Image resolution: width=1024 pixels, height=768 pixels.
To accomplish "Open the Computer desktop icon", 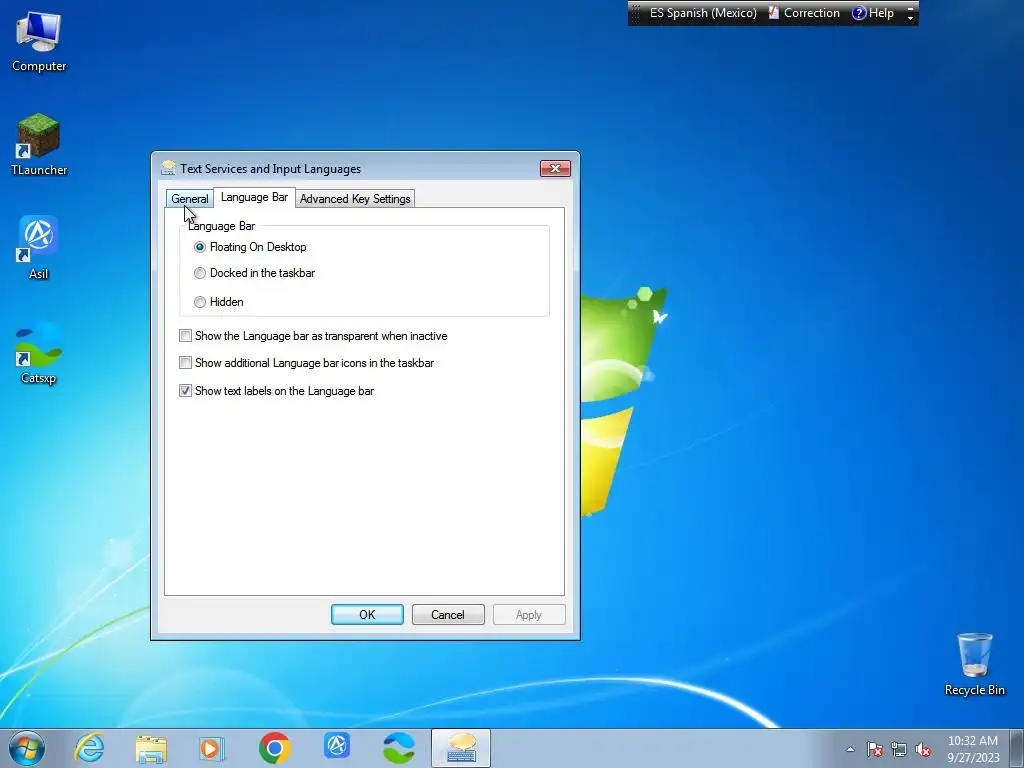I will coord(39,42).
